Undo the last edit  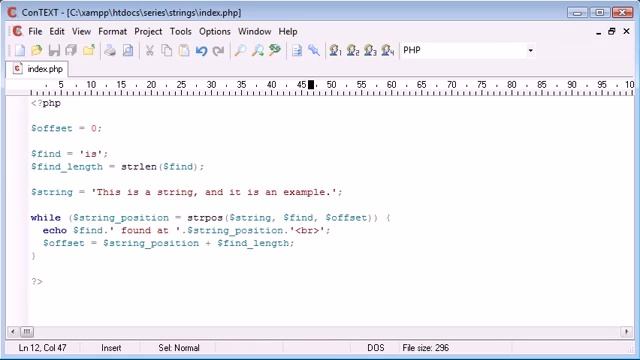click(x=201, y=51)
